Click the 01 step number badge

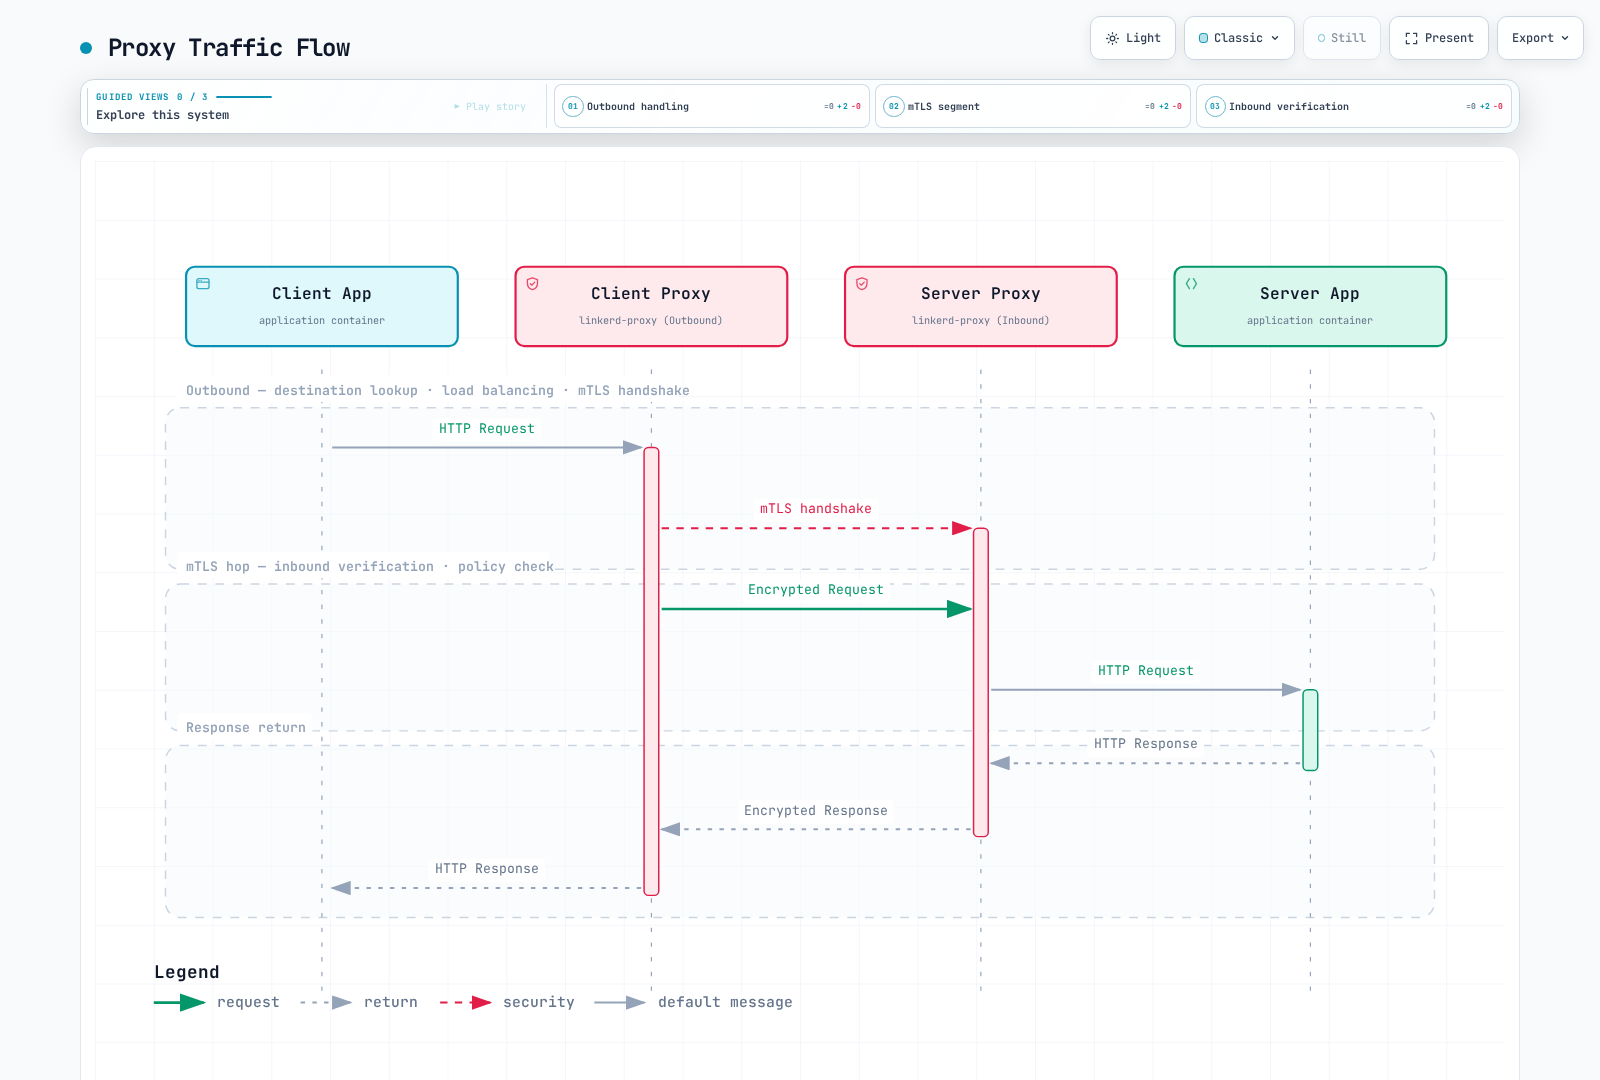[573, 106]
